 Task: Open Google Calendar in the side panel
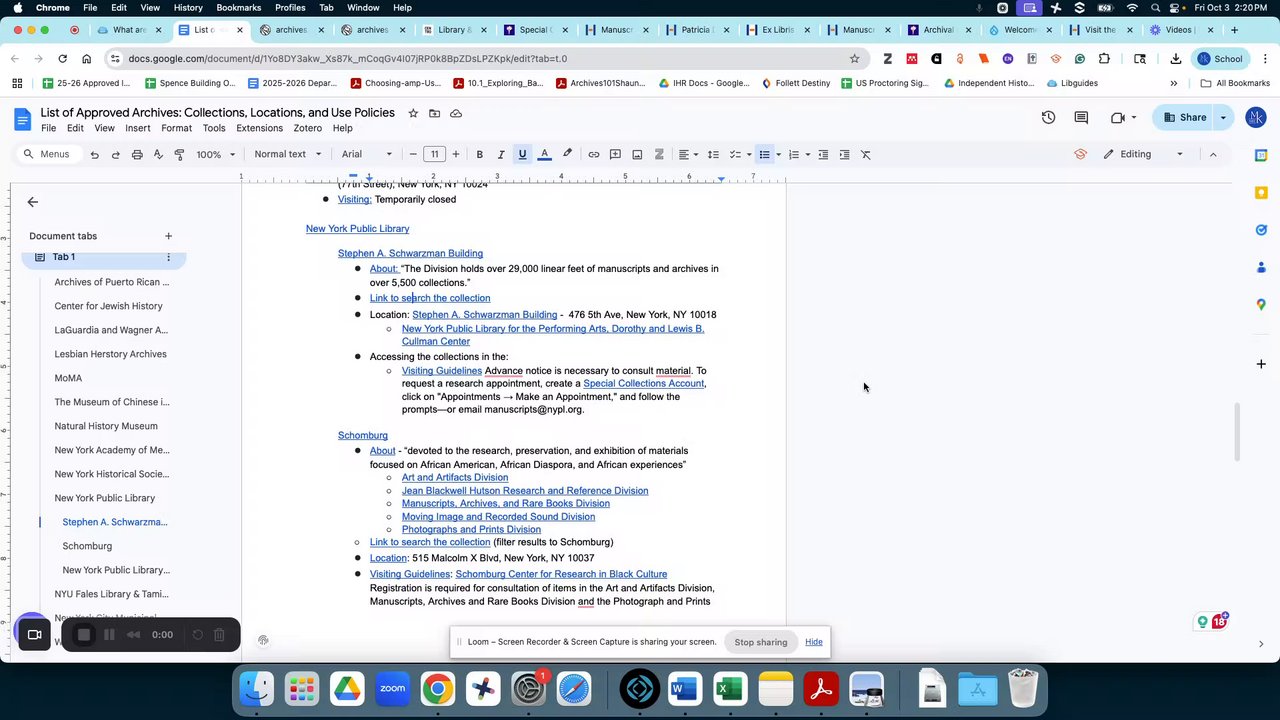(x=1261, y=155)
